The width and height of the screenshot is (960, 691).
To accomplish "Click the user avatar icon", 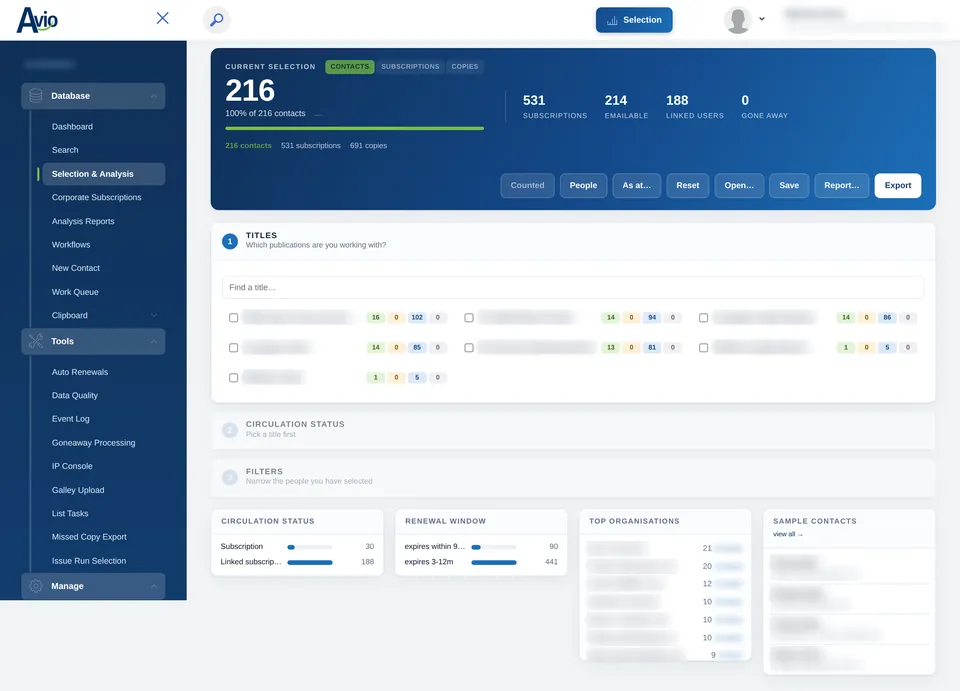I will [738, 20].
